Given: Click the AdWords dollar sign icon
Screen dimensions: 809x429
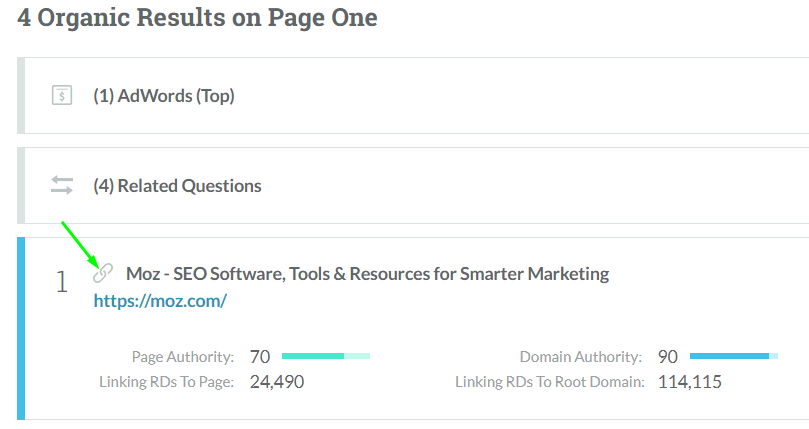Looking at the screenshot, I should [x=62, y=96].
